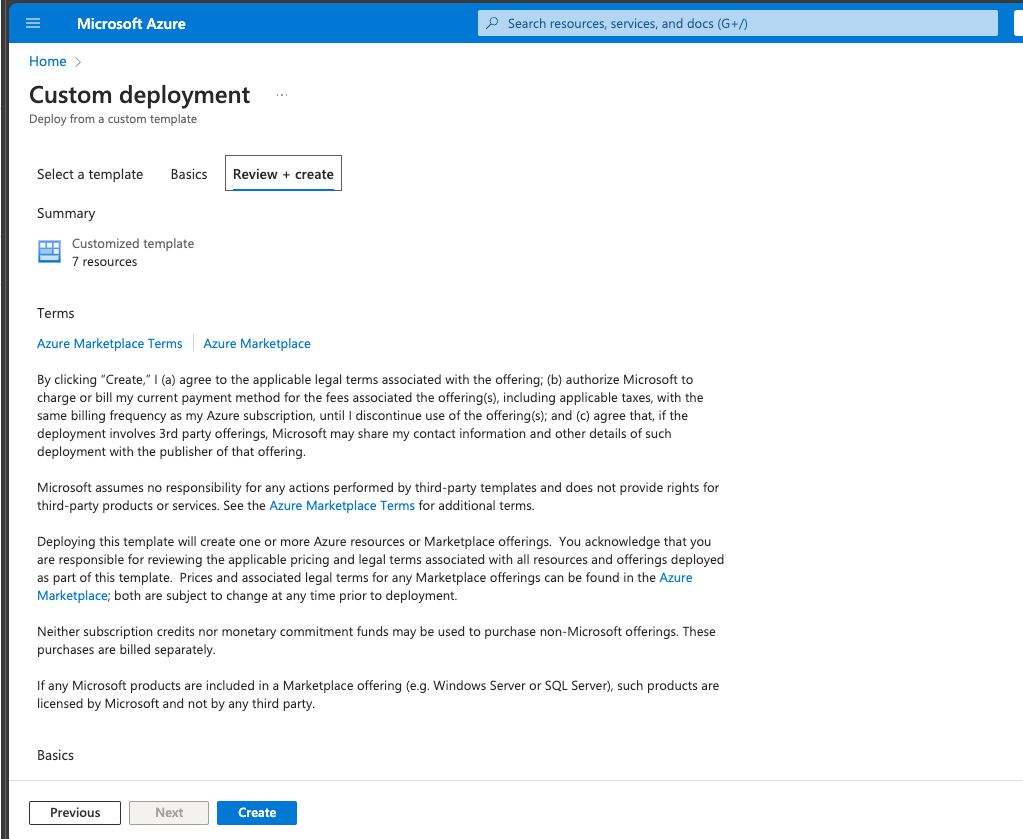
Task: Click the Microsoft Azure portal title
Action: [x=131, y=24]
